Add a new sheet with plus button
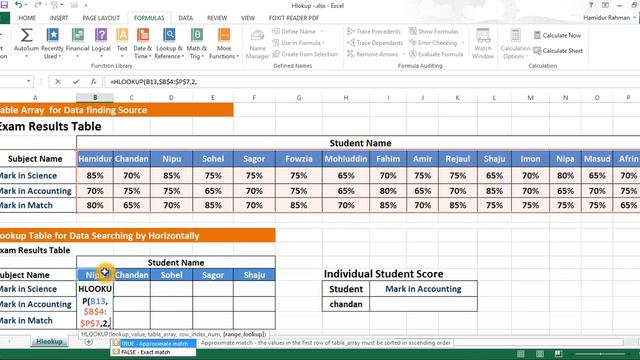640x360 pixels. 89,342
